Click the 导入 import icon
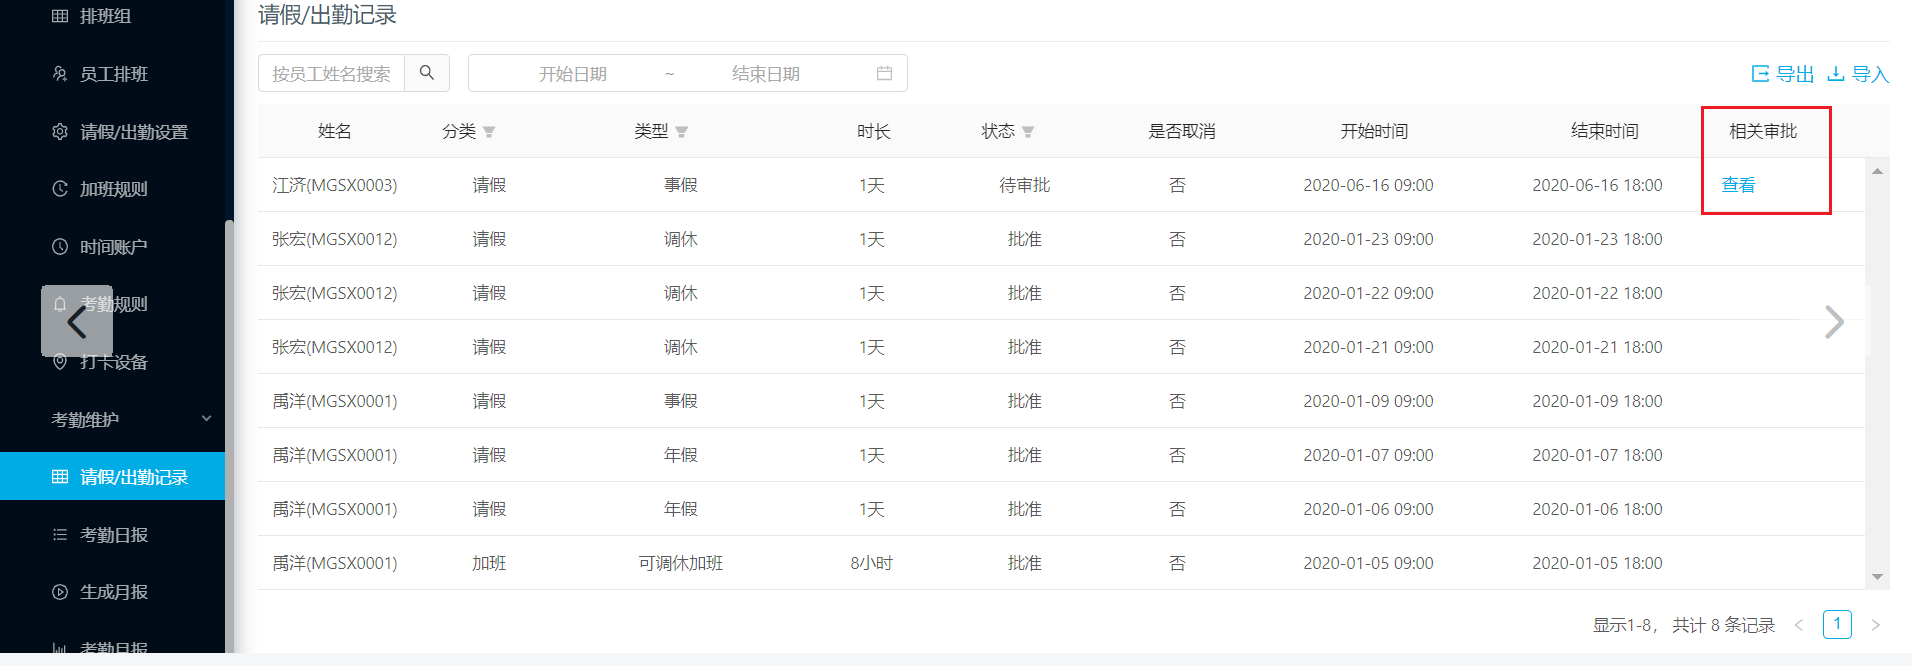 1836,74
